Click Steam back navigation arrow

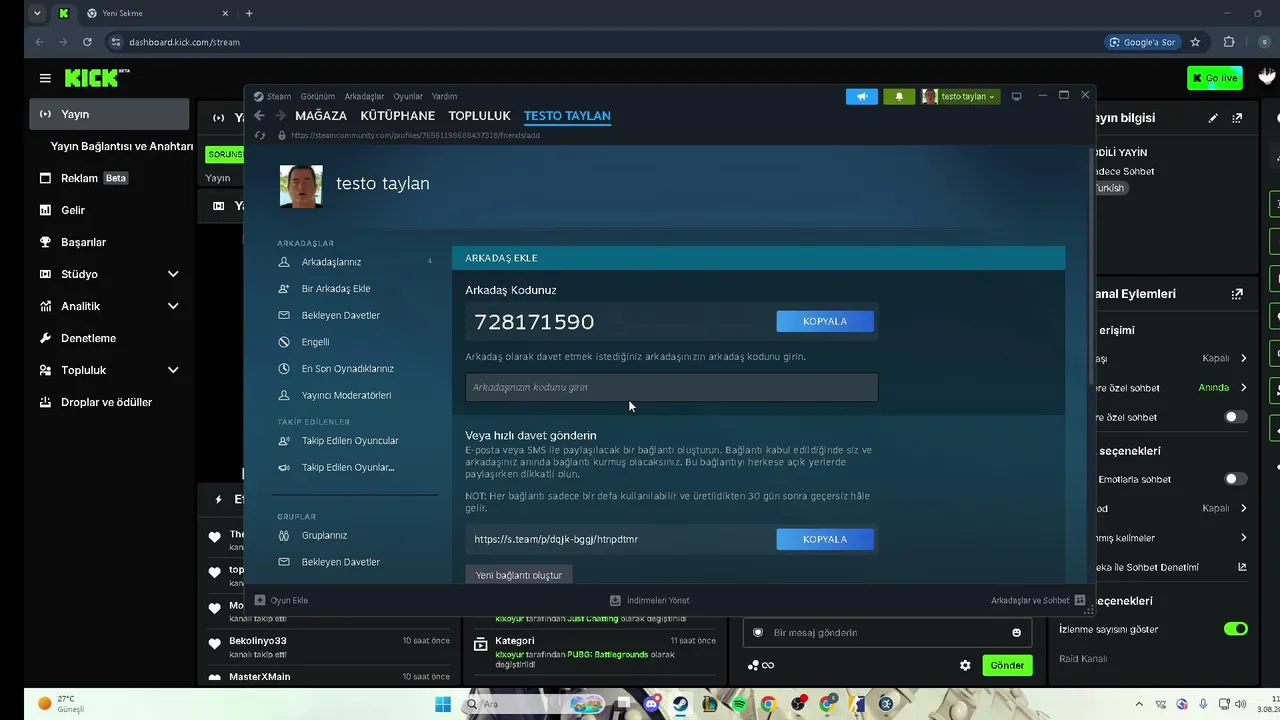(260, 116)
